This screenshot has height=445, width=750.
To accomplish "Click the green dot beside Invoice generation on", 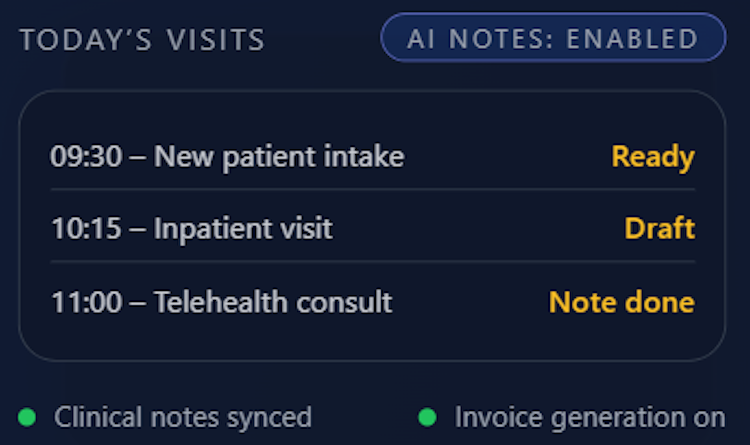I will 427,416.
